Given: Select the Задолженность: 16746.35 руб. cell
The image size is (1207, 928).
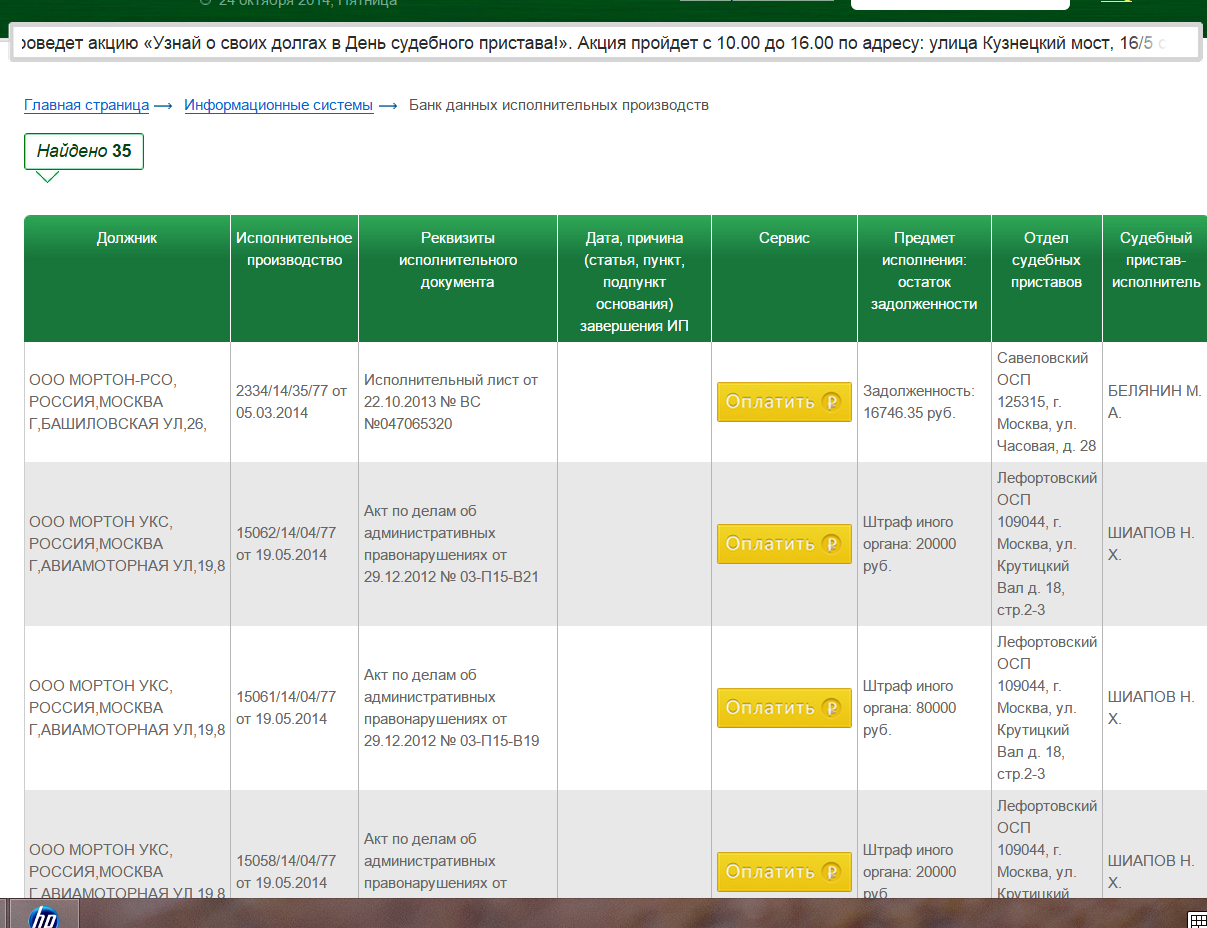Looking at the screenshot, I should [x=924, y=402].
